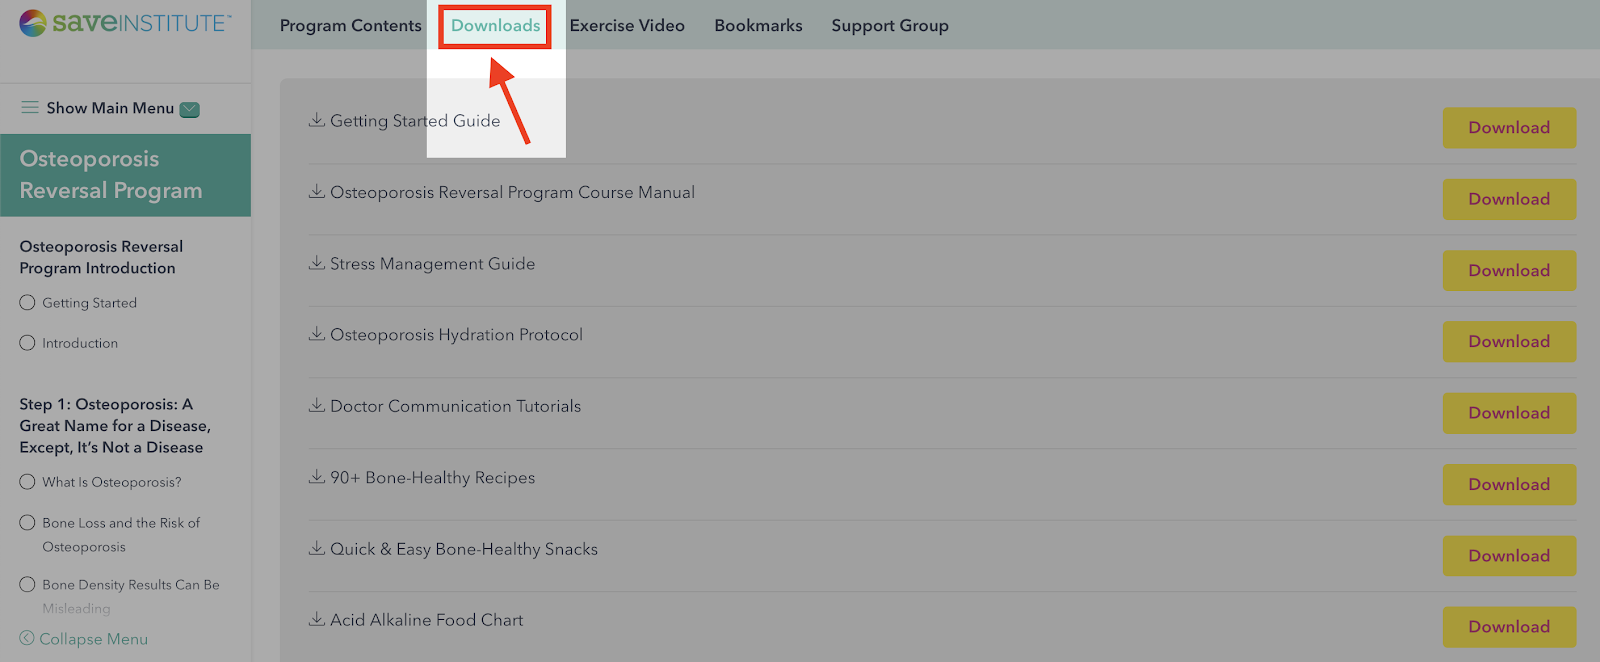This screenshot has width=1600, height=662.
Task: Open the Osteoporosis Reversal Program Introduction section
Action: (x=101, y=257)
